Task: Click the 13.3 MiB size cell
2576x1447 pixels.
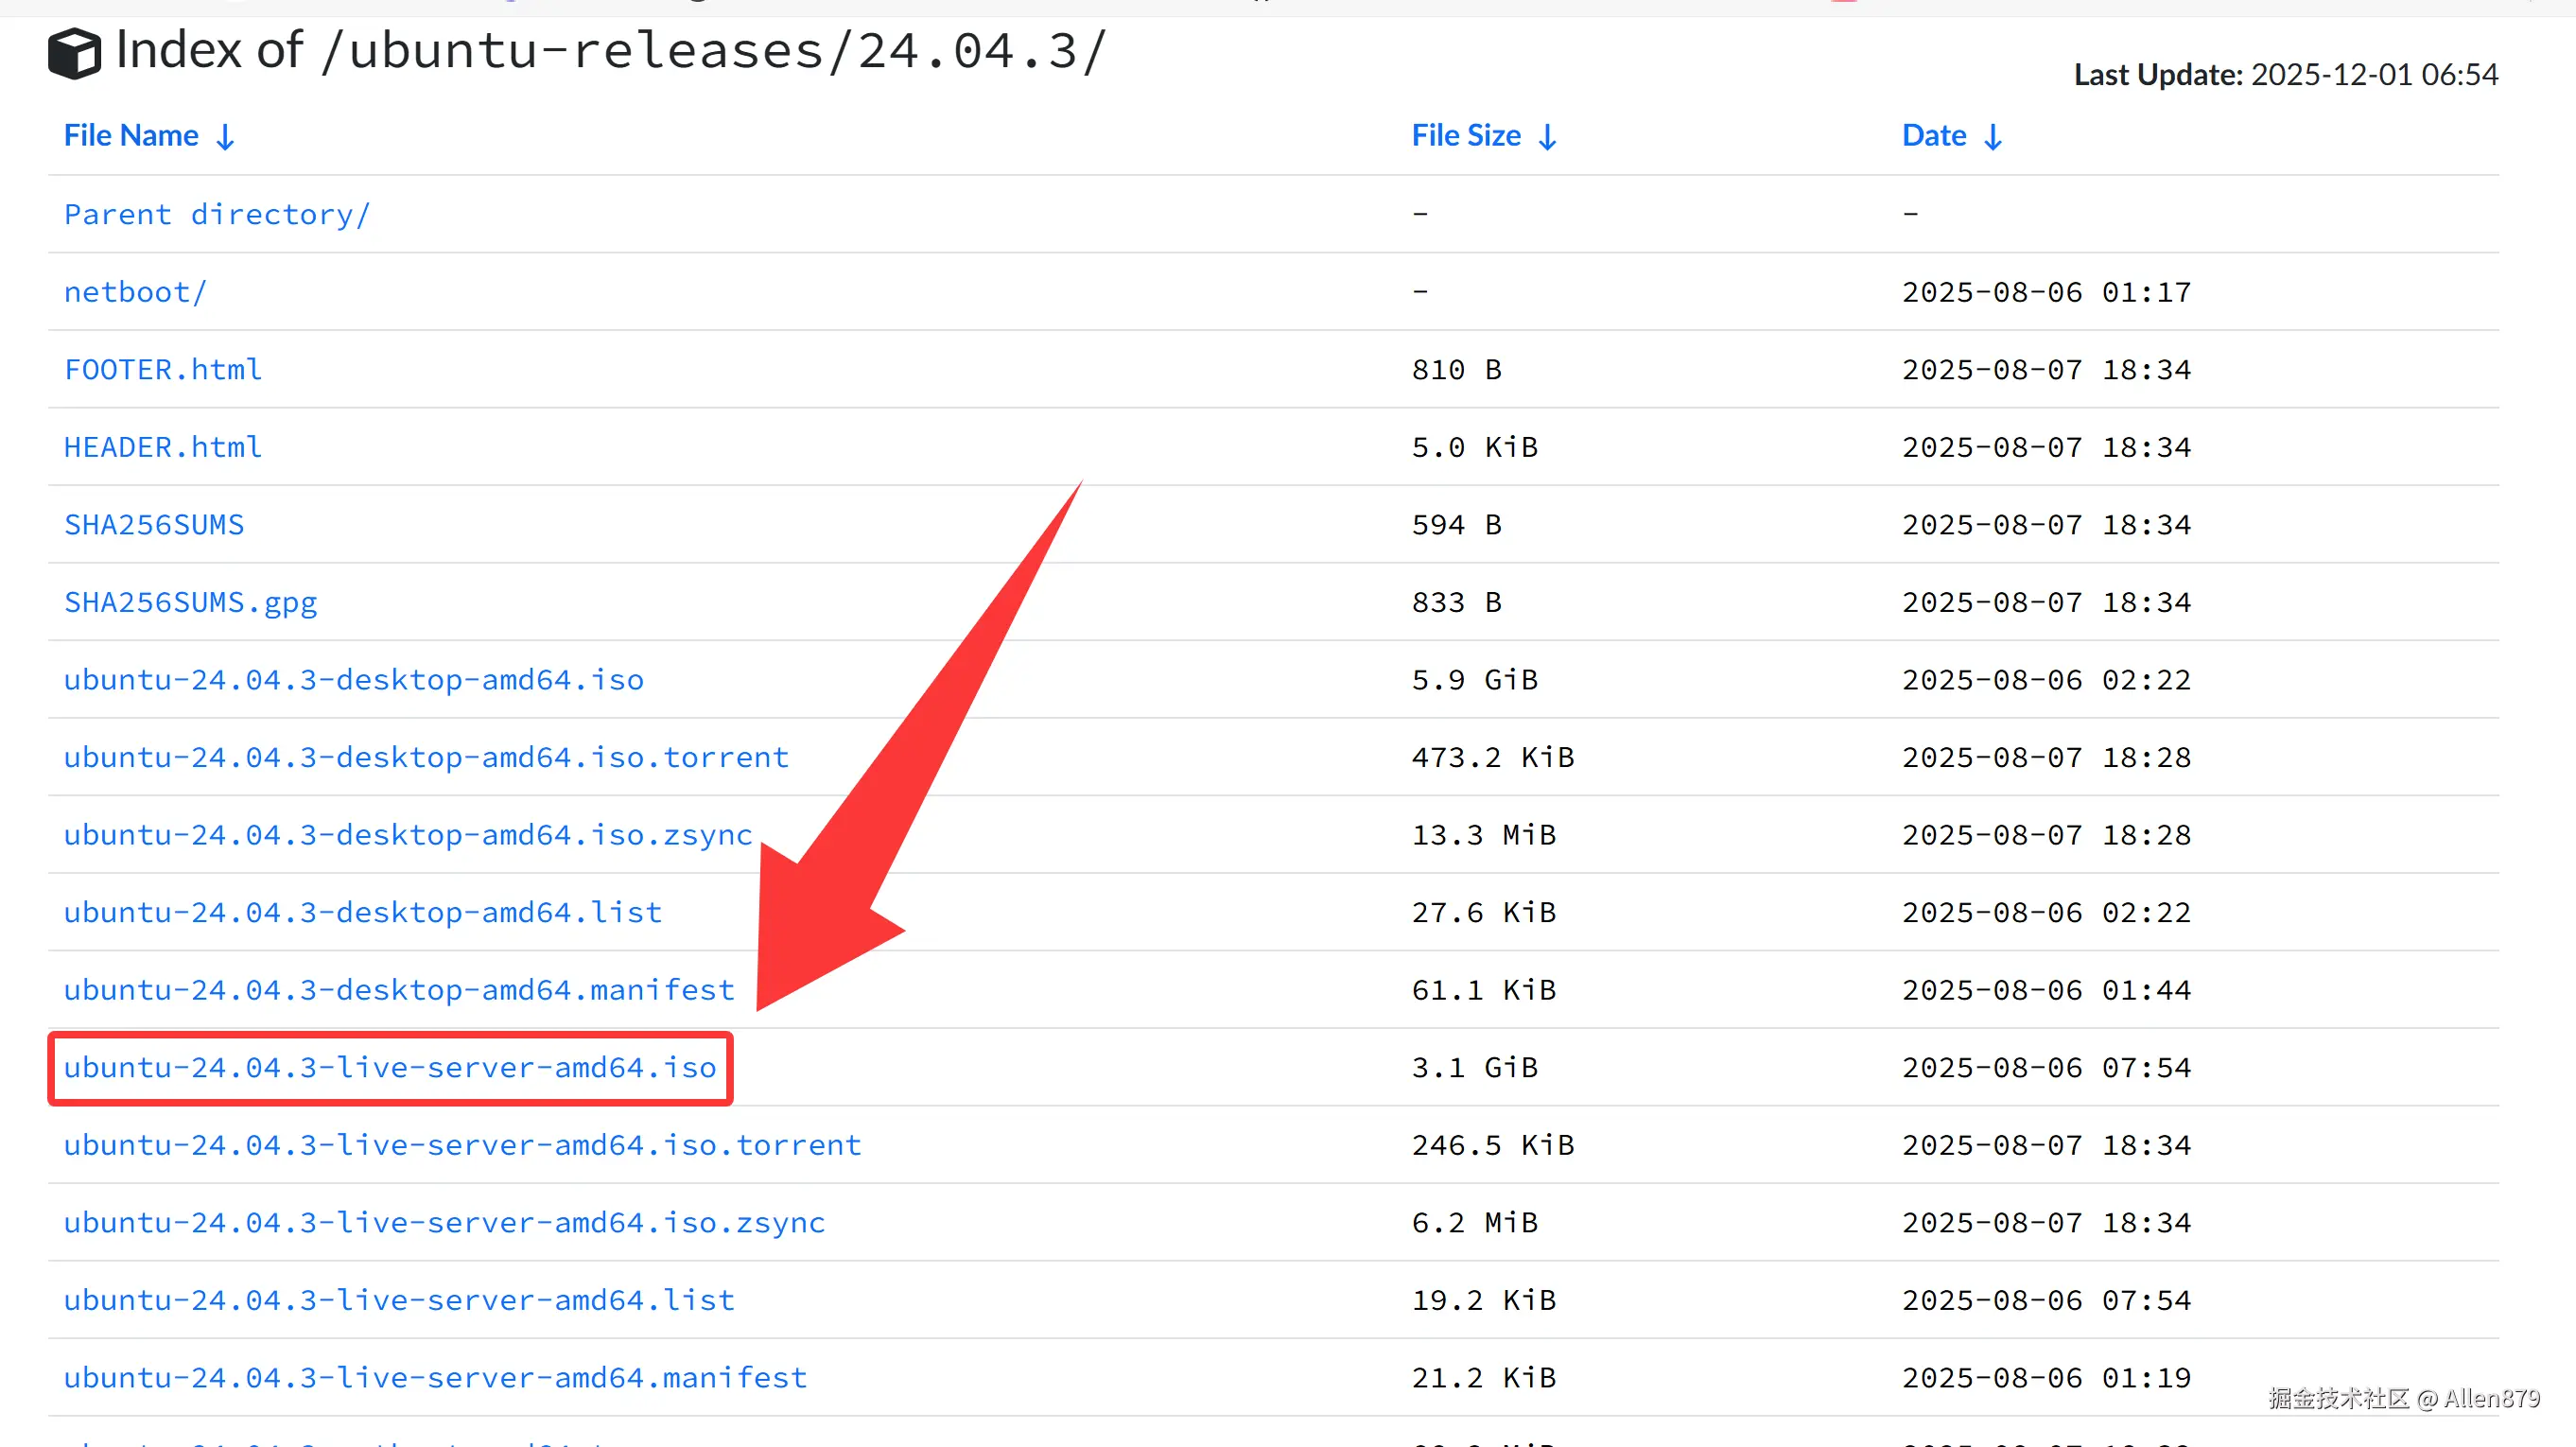Action: pyautogui.click(x=1484, y=834)
